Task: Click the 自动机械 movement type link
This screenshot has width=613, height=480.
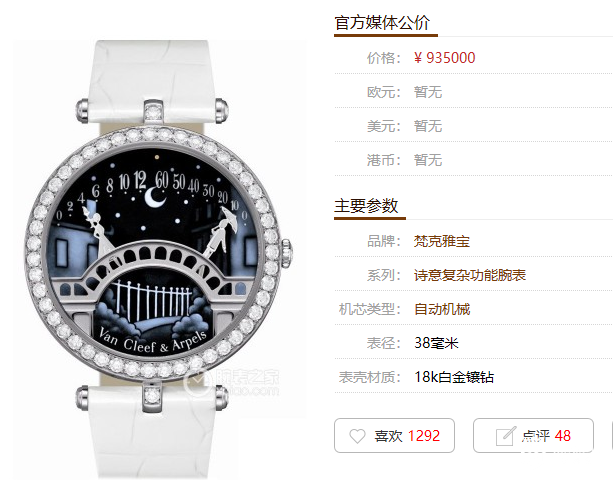Action: click(x=442, y=309)
